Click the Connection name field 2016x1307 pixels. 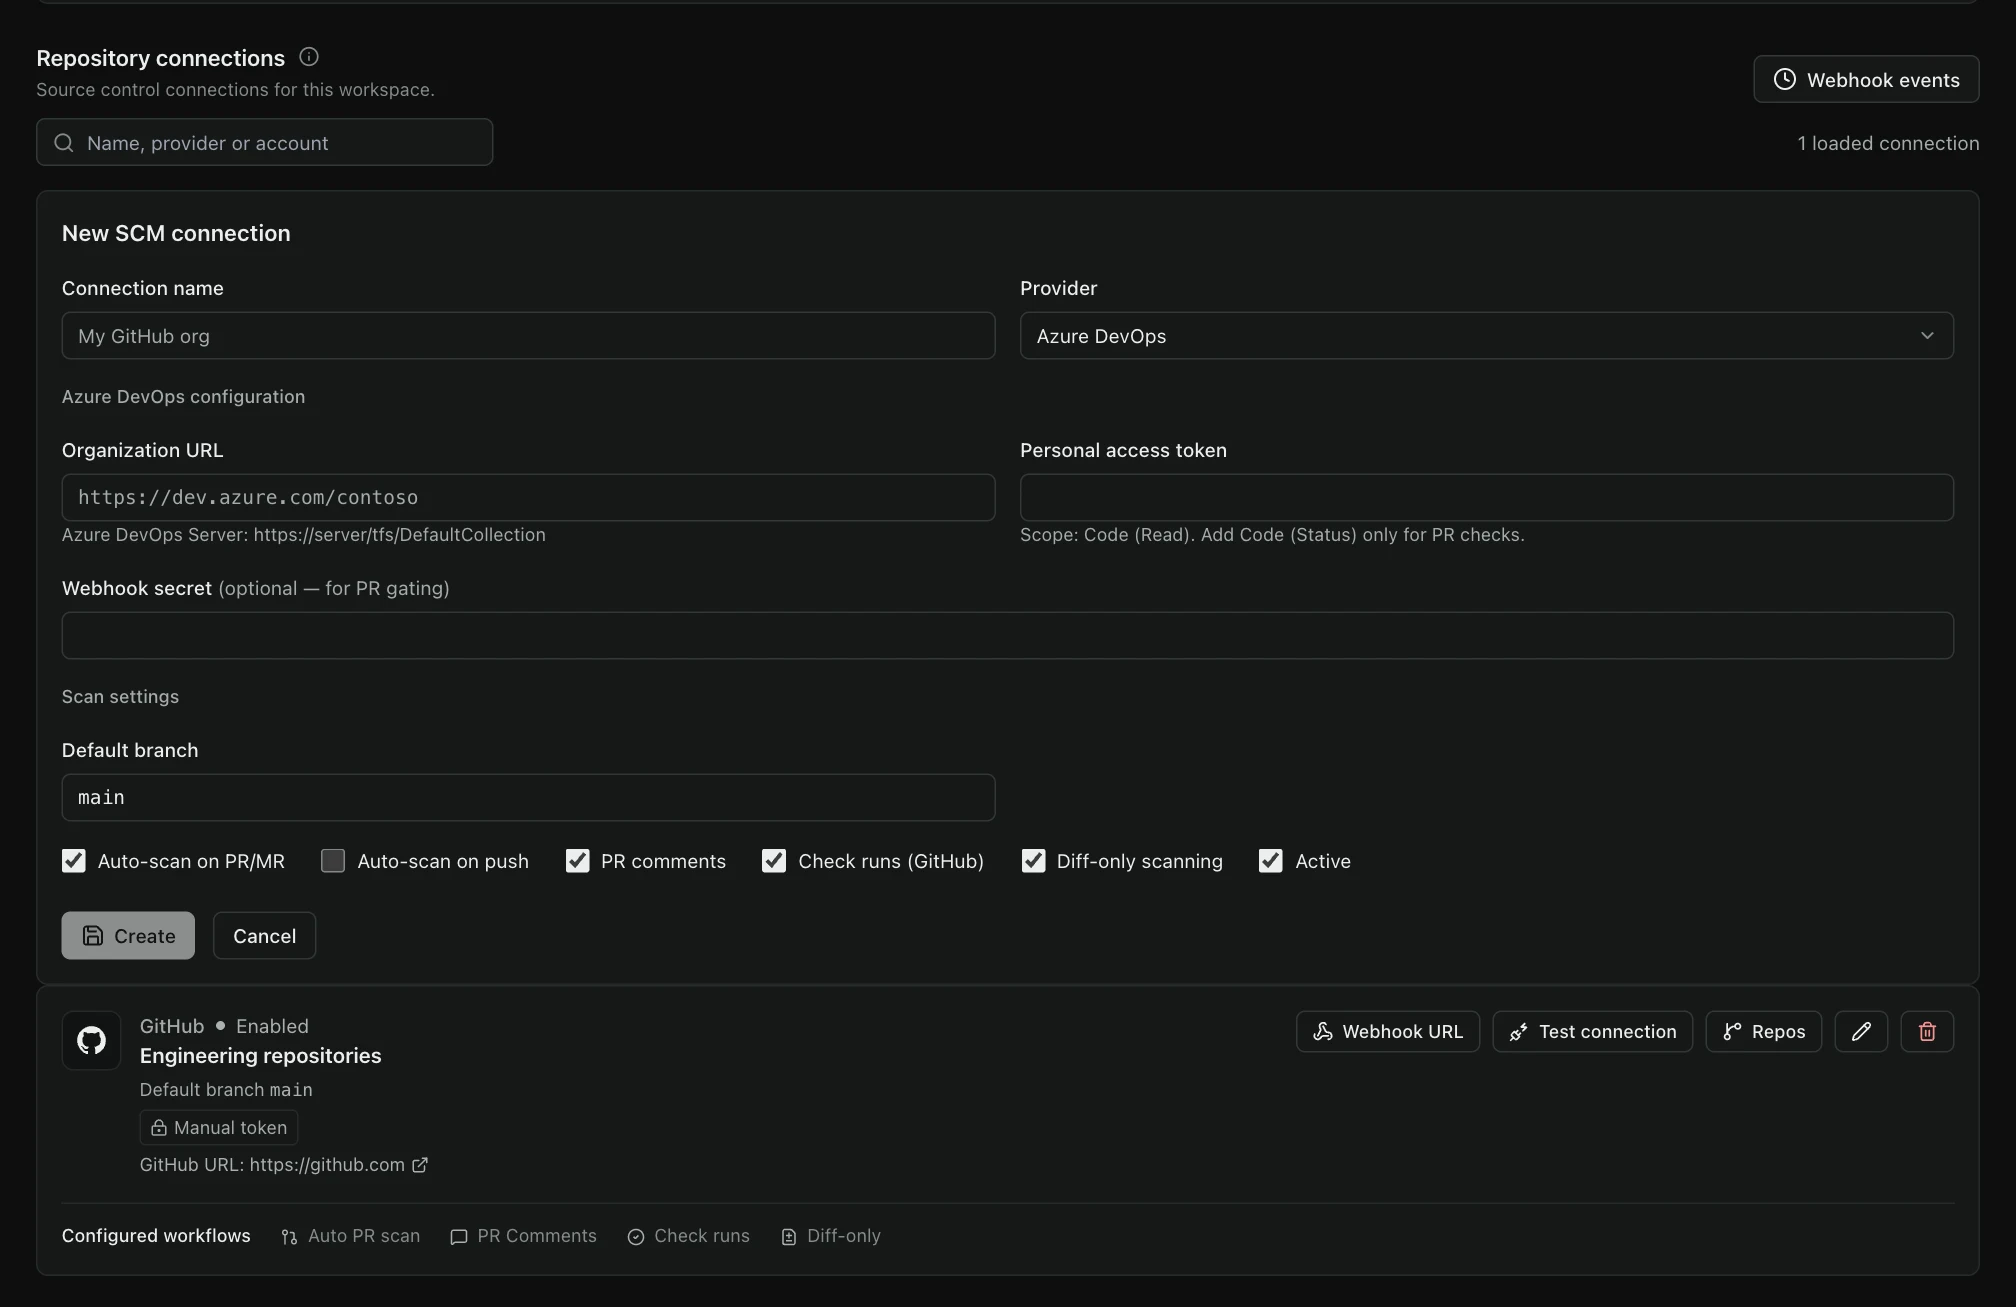point(528,336)
